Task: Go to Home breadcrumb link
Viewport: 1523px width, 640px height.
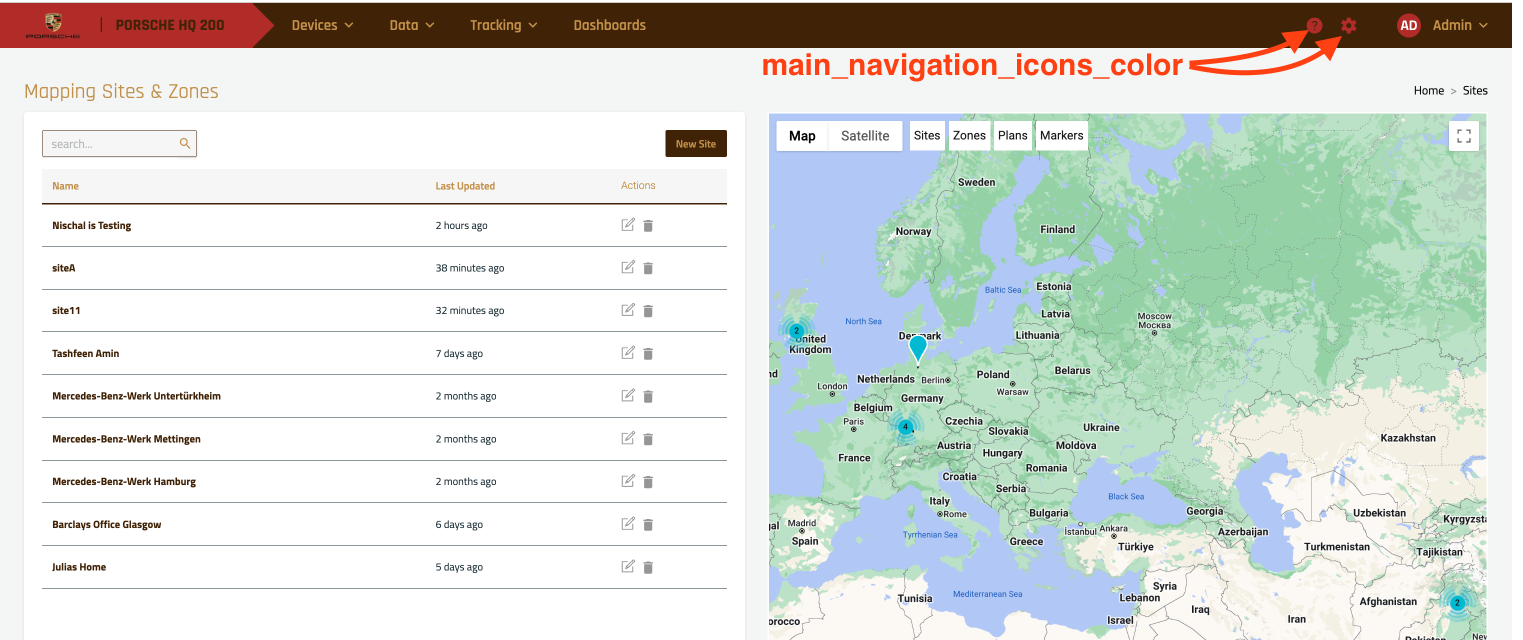Action: (1428, 90)
